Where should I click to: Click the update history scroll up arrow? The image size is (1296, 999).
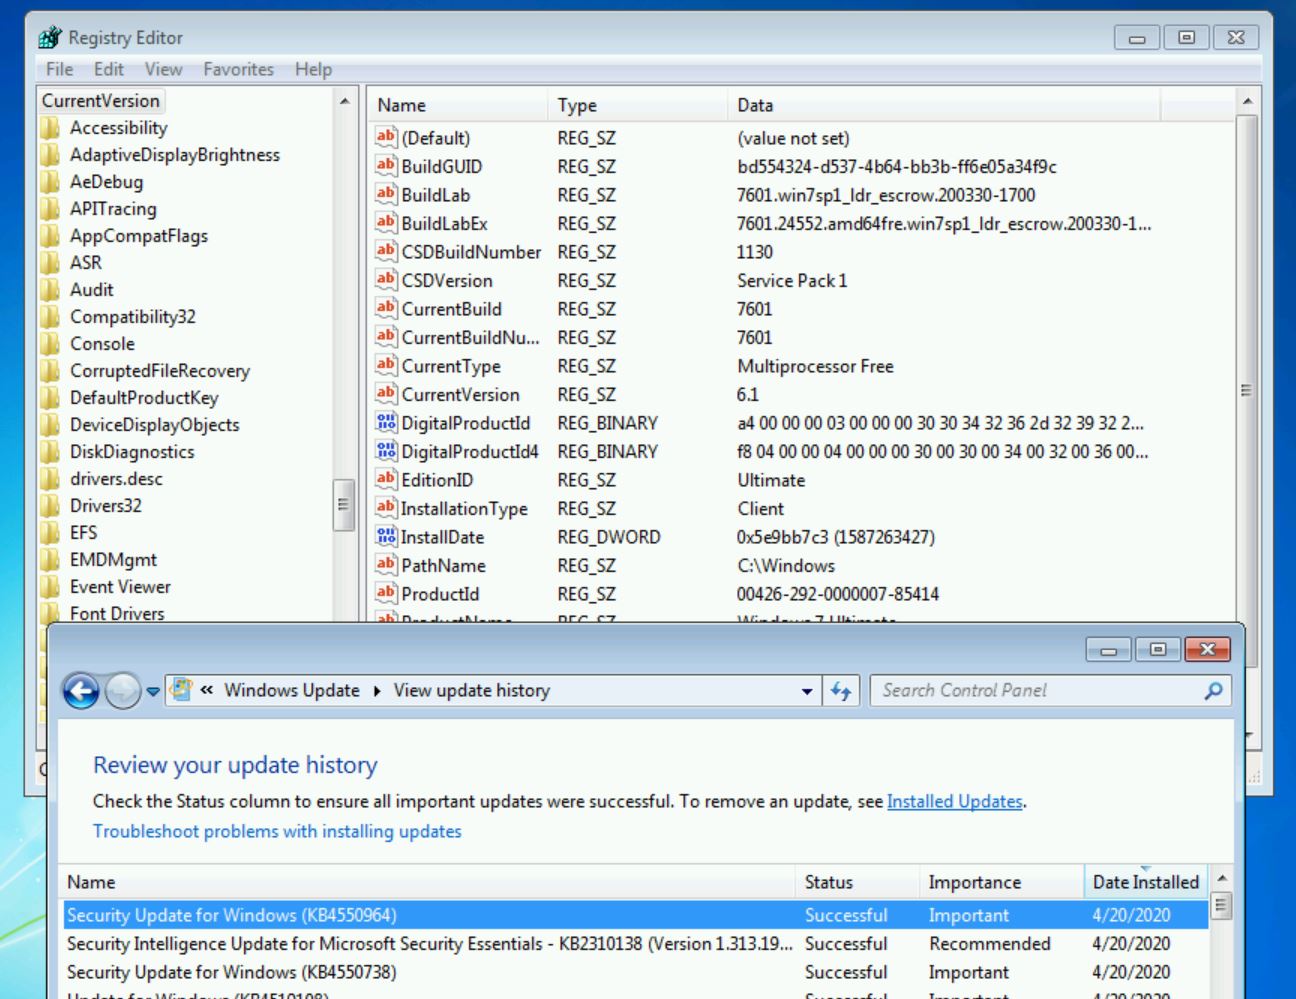point(1221,879)
